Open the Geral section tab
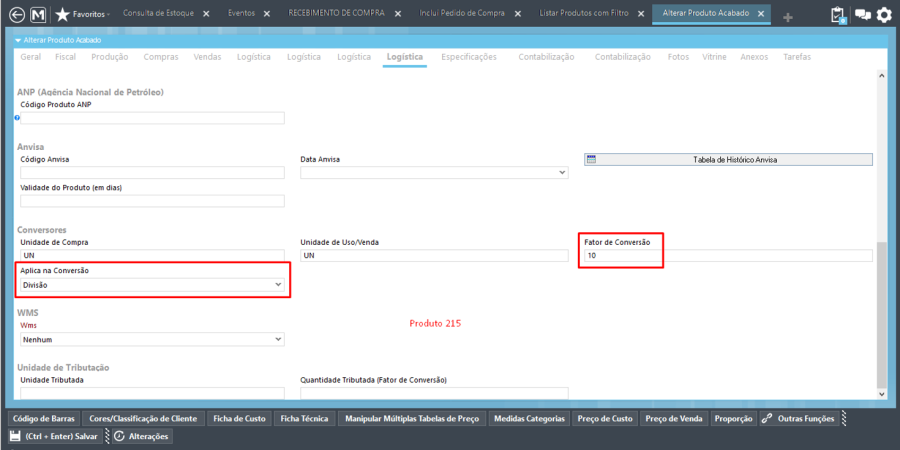The image size is (900, 450). (x=30, y=57)
